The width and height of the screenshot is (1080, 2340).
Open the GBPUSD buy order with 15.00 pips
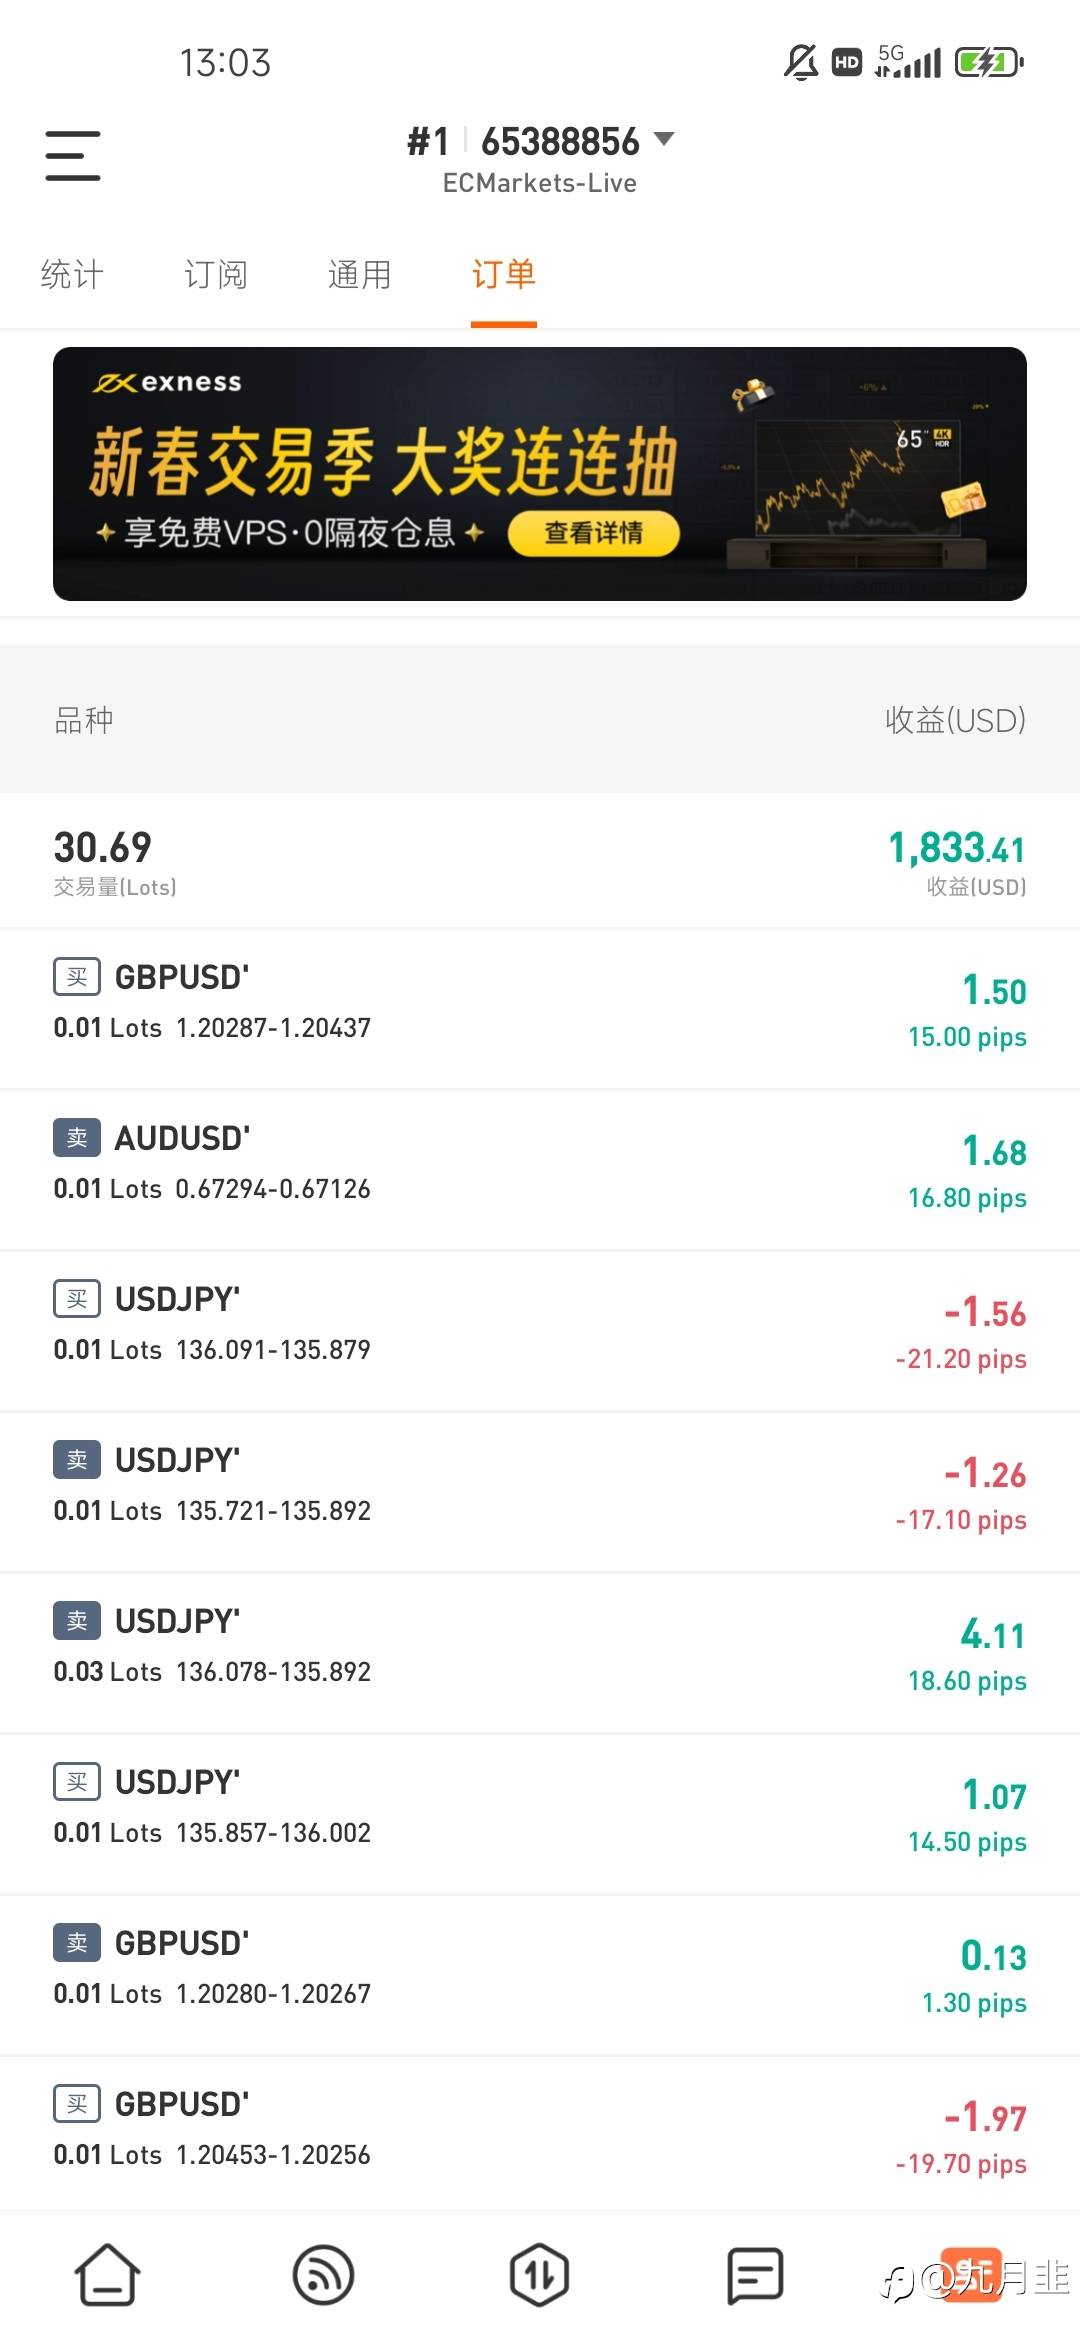[x=540, y=1008]
